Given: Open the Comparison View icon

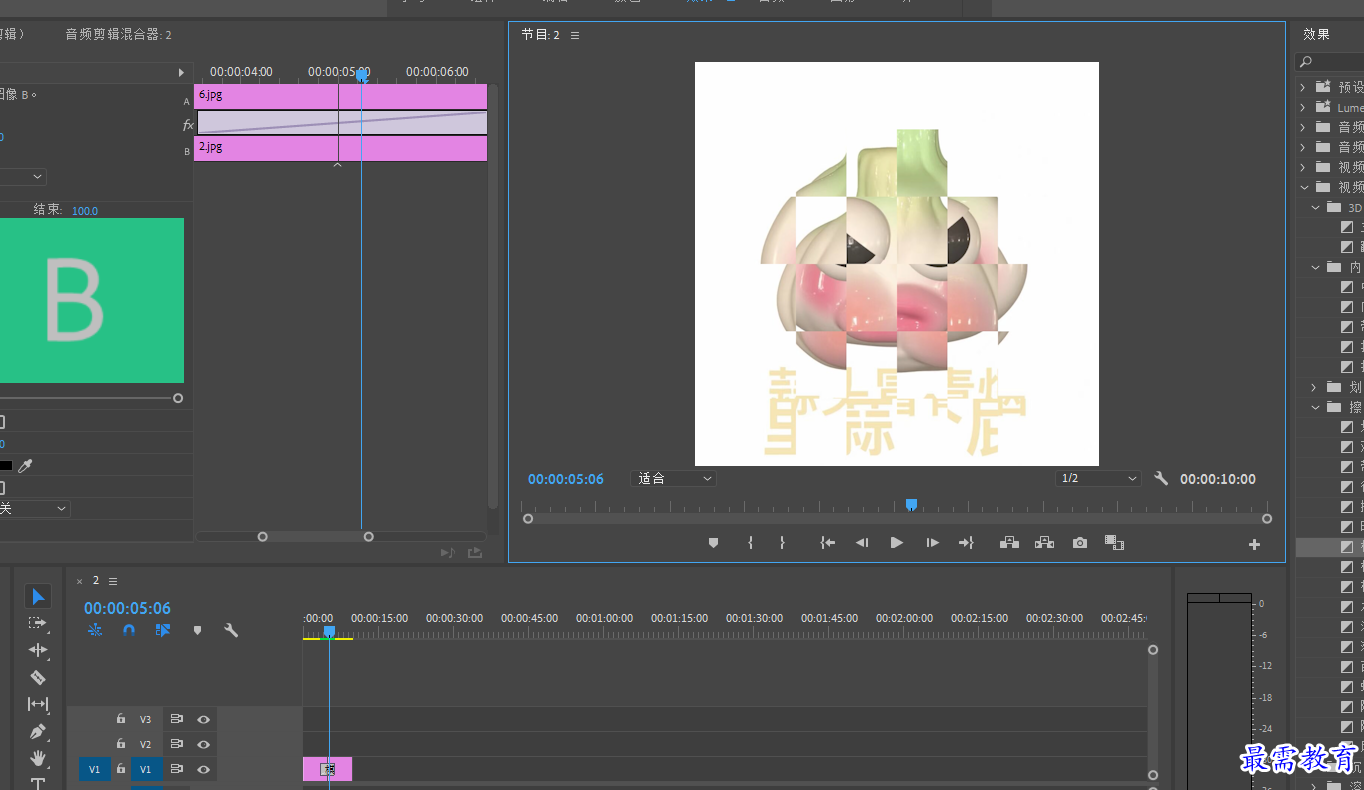Looking at the screenshot, I should pos(1115,543).
